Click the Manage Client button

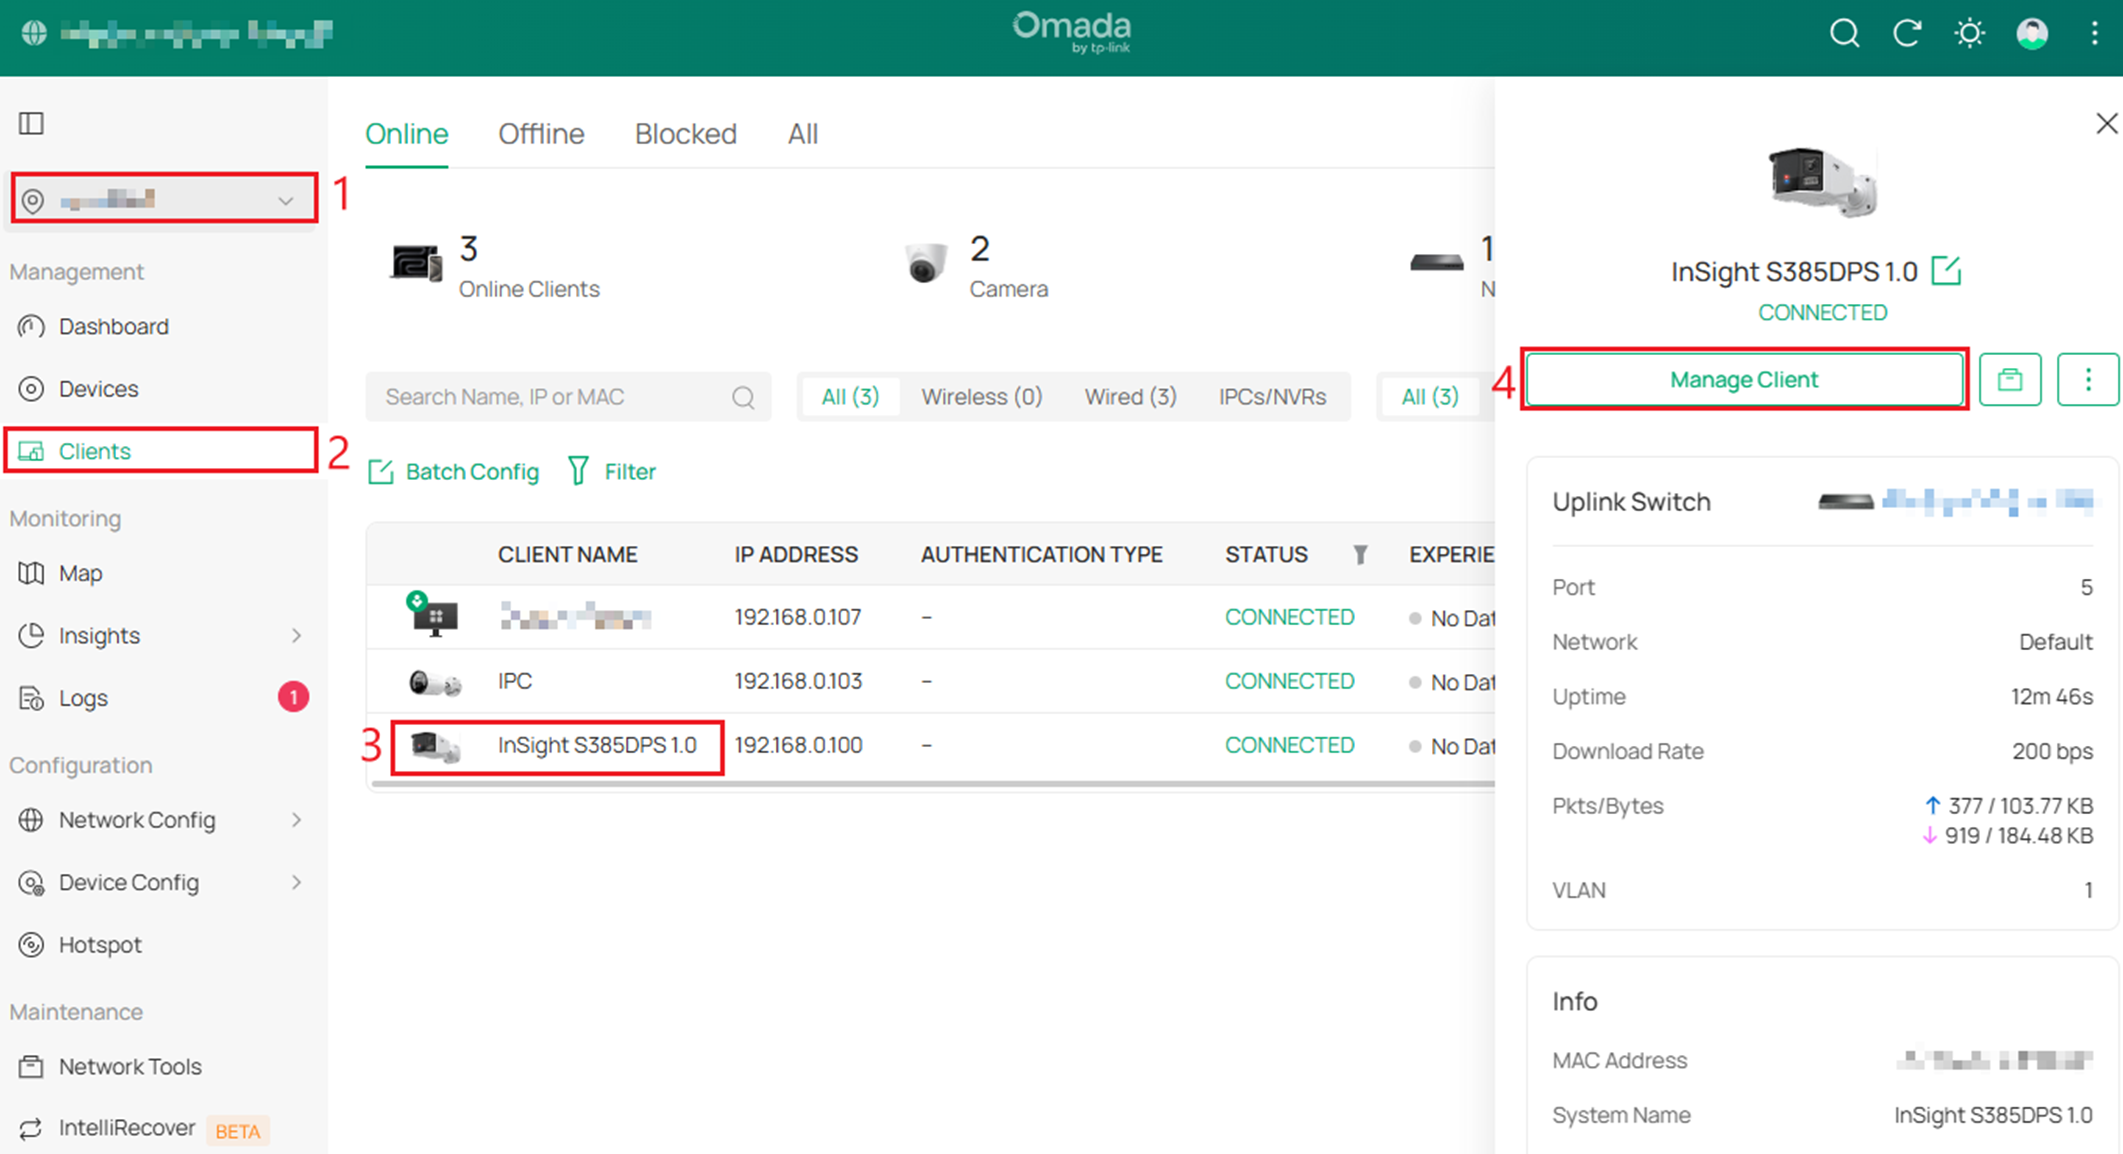pos(1744,379)
